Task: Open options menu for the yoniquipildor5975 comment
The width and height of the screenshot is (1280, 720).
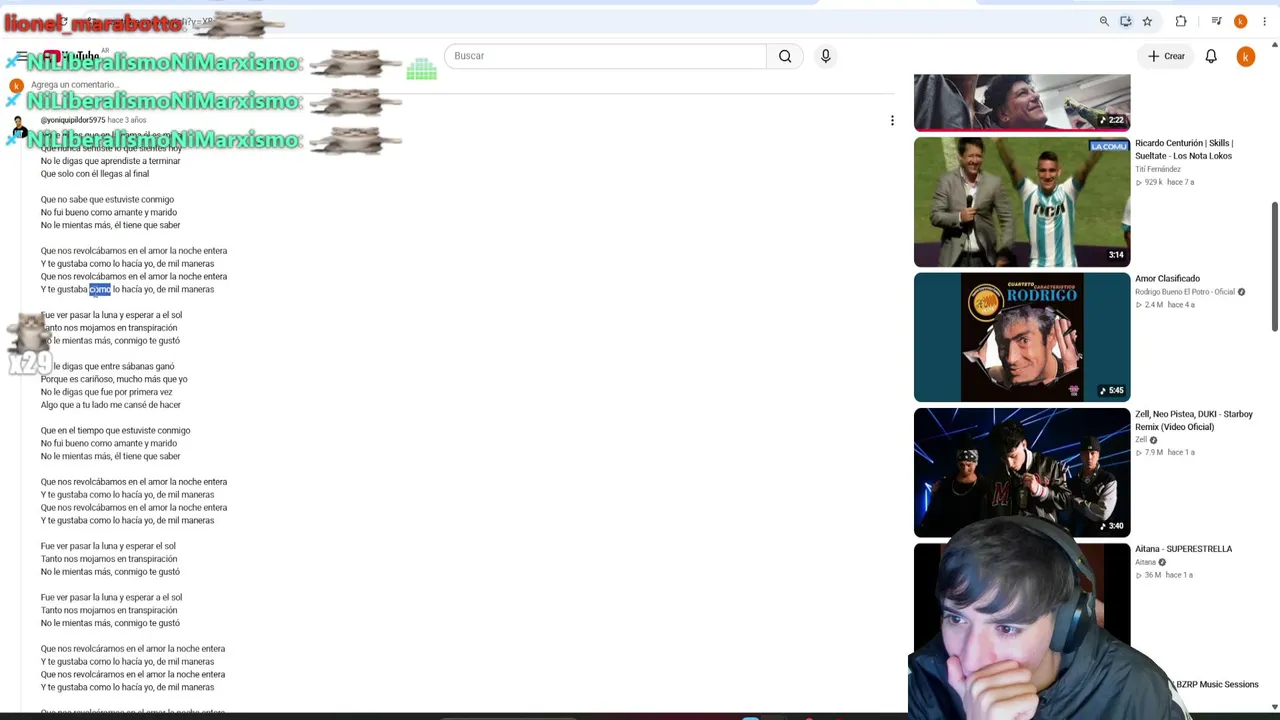Action: (x=892, y=121)
